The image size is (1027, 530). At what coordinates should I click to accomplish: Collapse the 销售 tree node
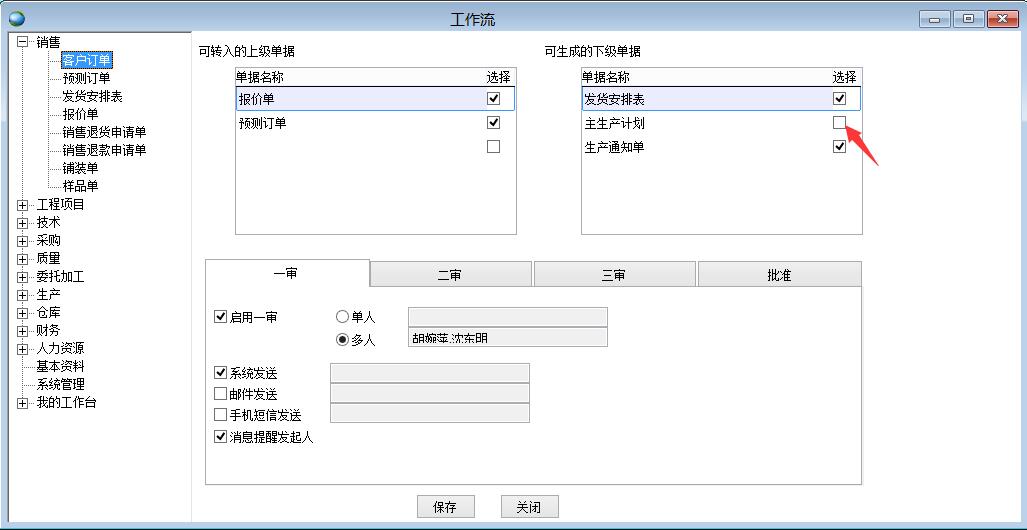[23, 42]
